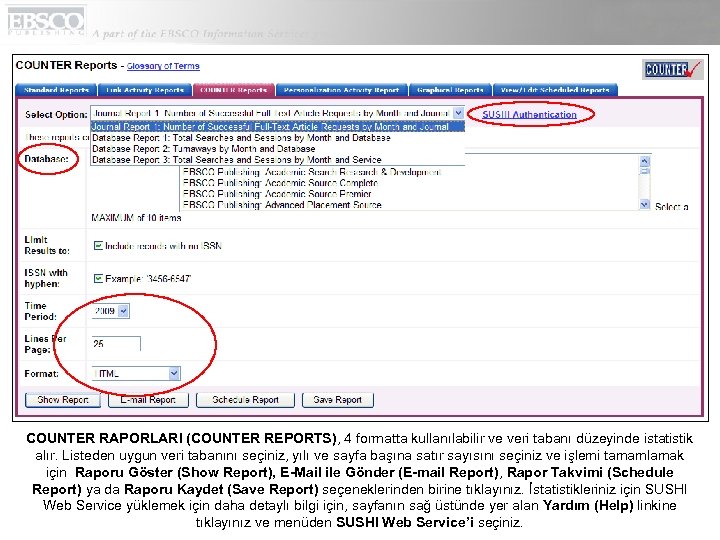The width and height of the screenshot is (720, 540).
Task: Open View/Edit Scheduled Reports tab
Action: (x=555, y=90)
